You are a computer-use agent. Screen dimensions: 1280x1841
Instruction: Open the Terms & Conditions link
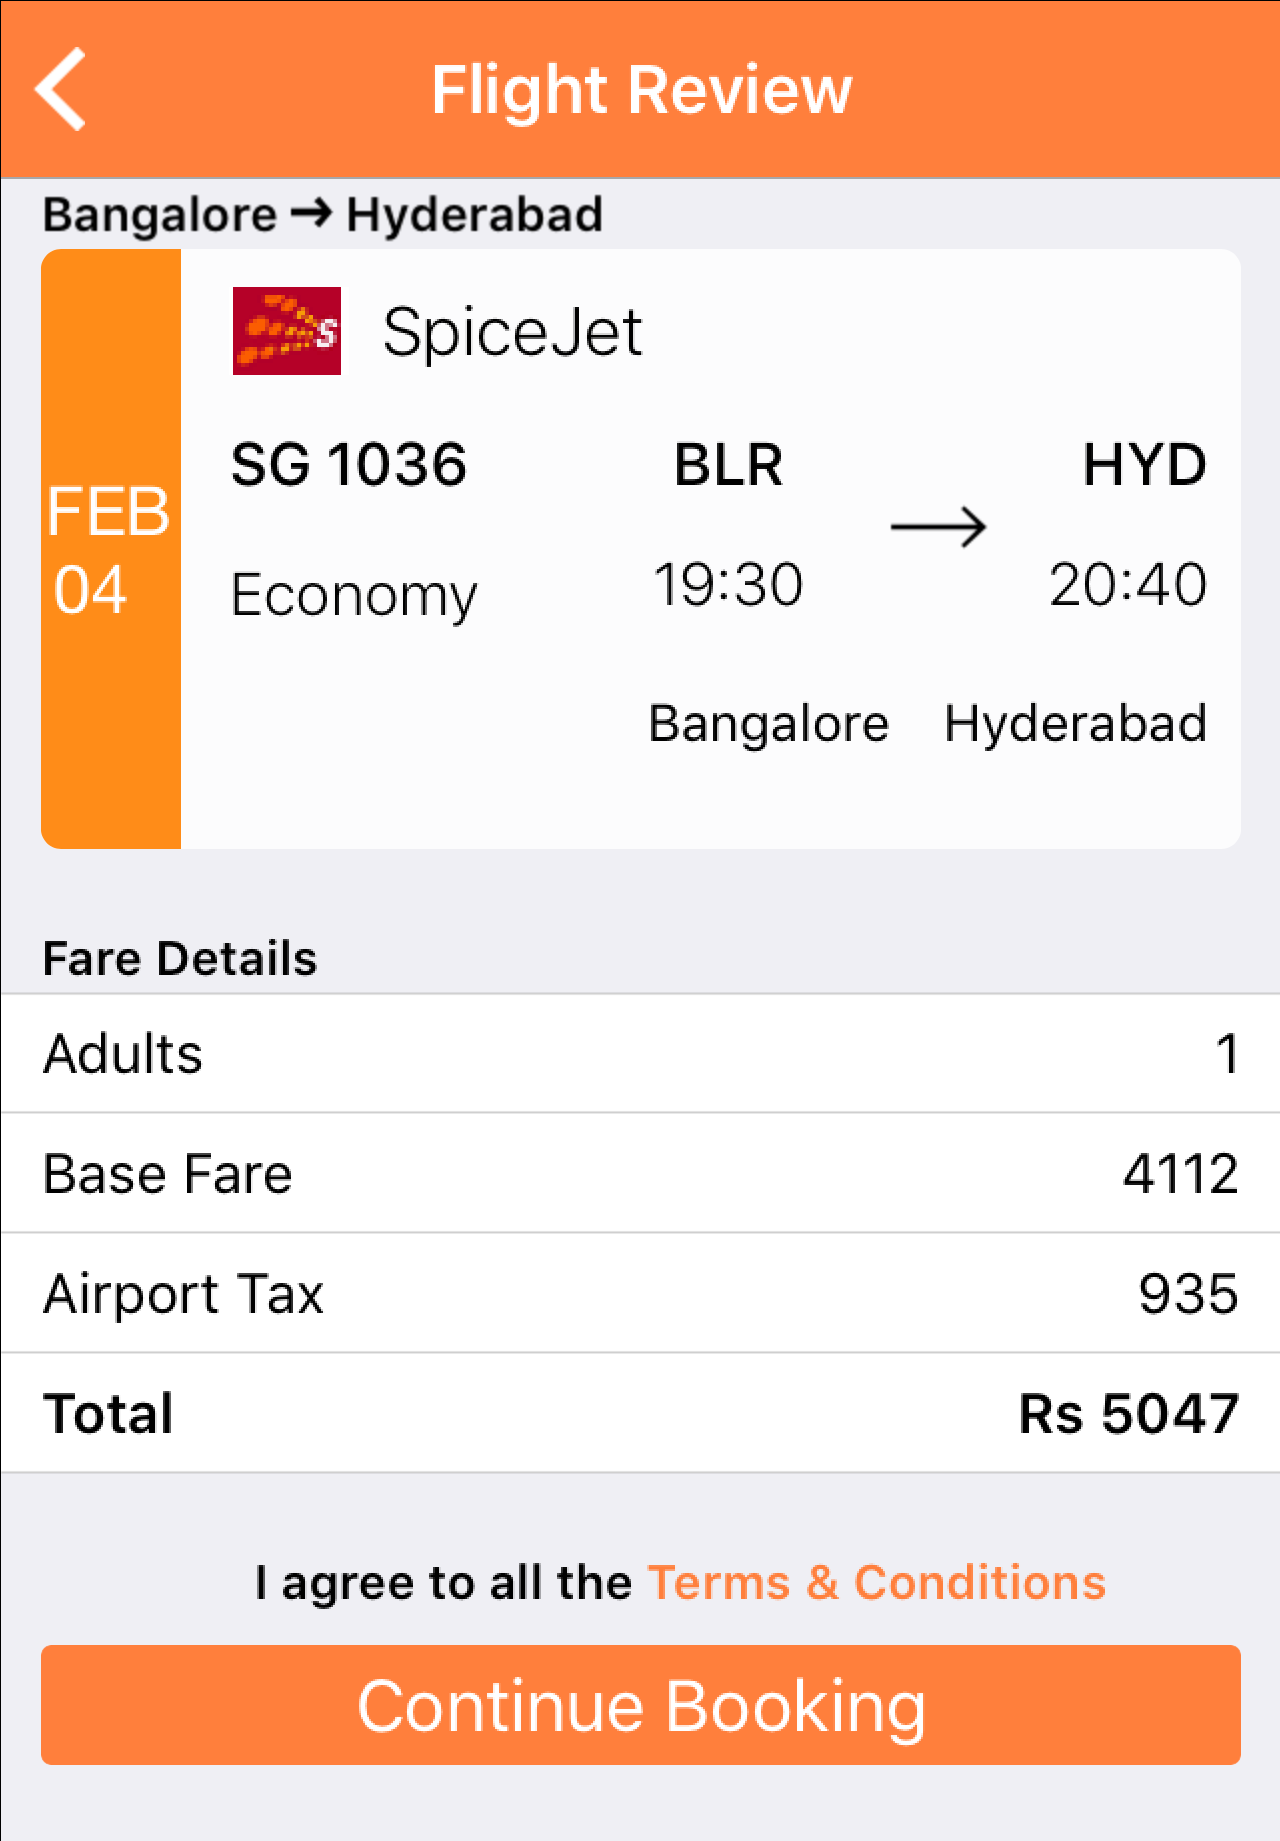coord(877,1583)
